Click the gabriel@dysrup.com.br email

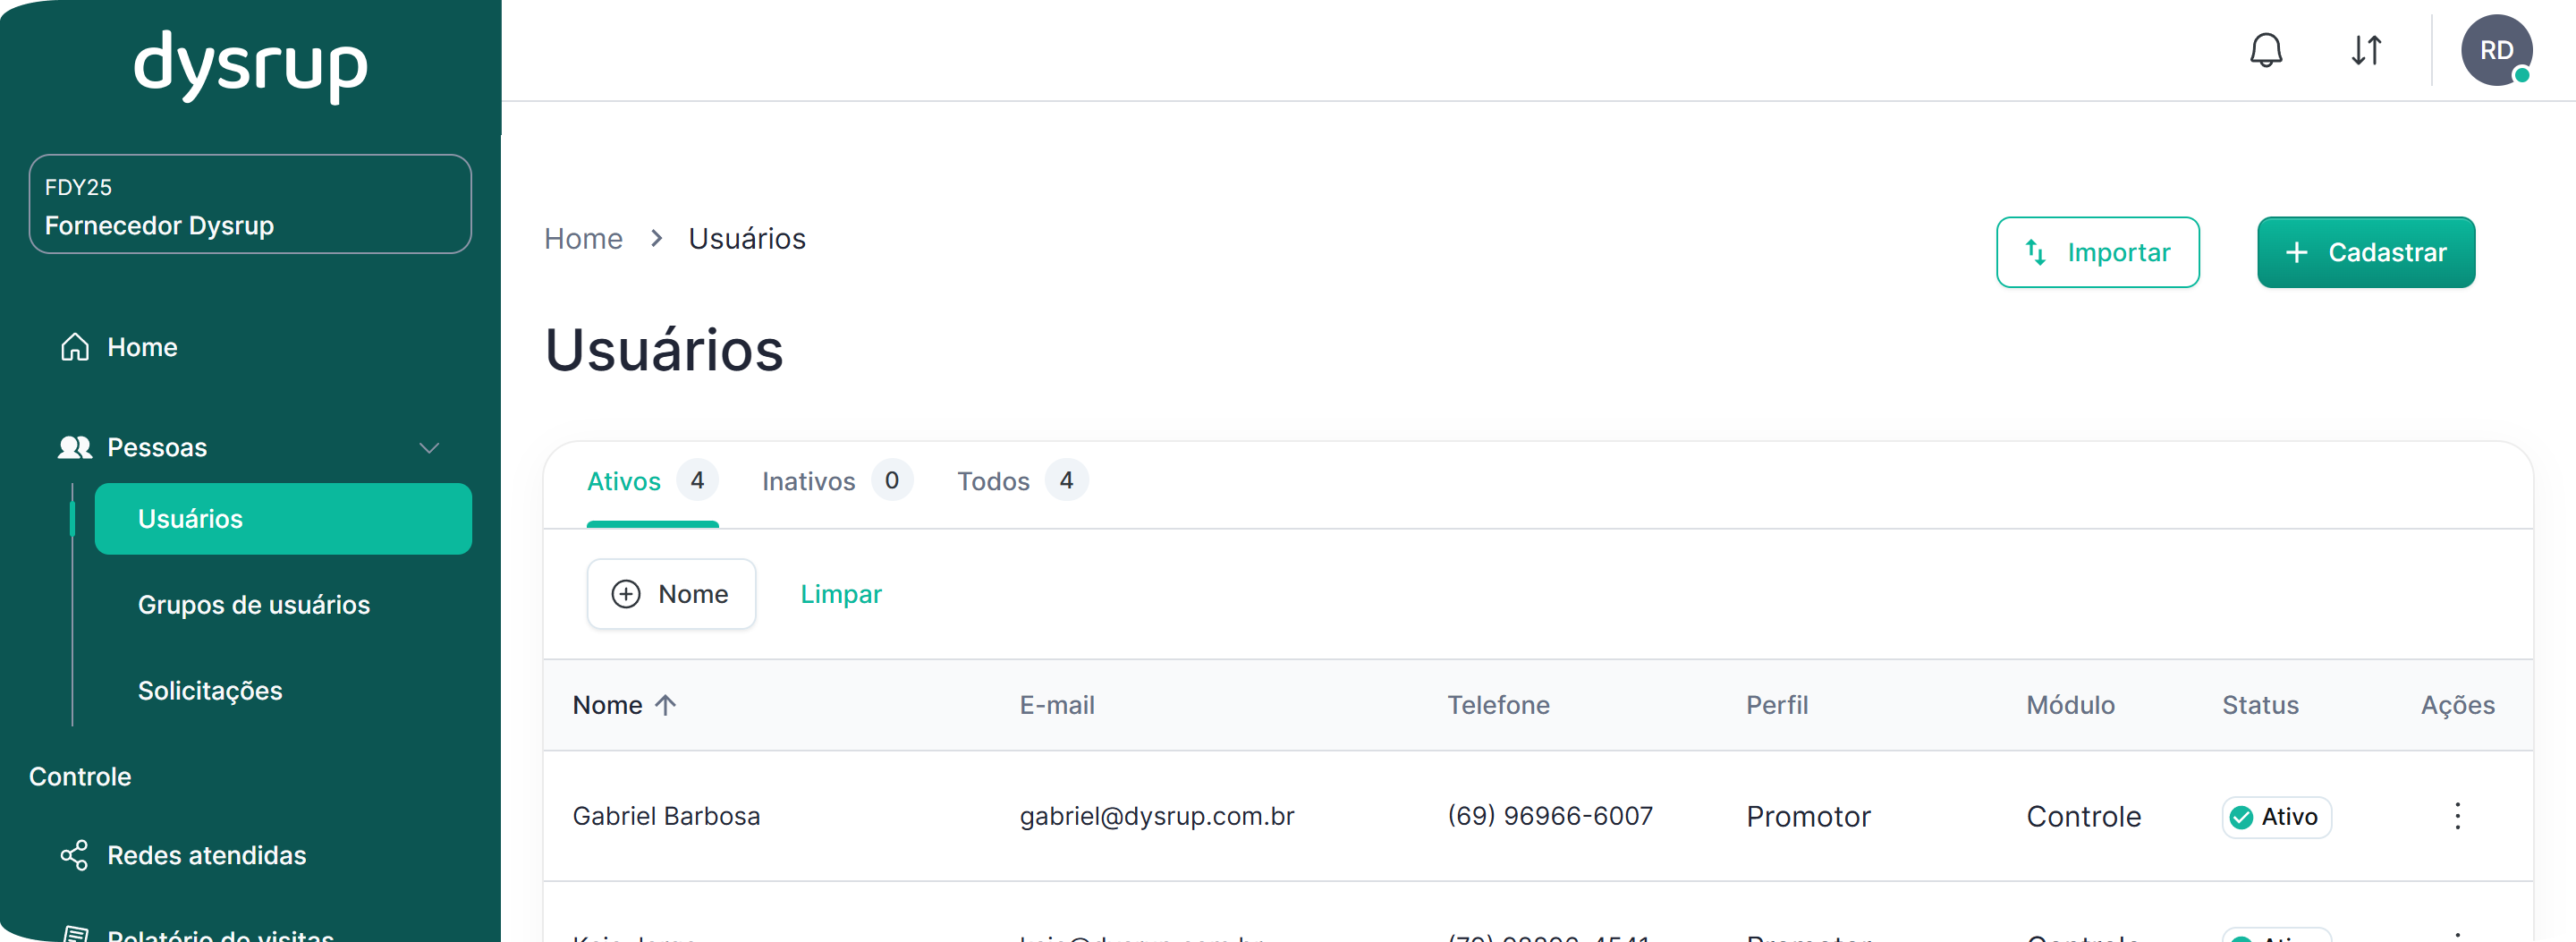click(x=1156, y=816)
